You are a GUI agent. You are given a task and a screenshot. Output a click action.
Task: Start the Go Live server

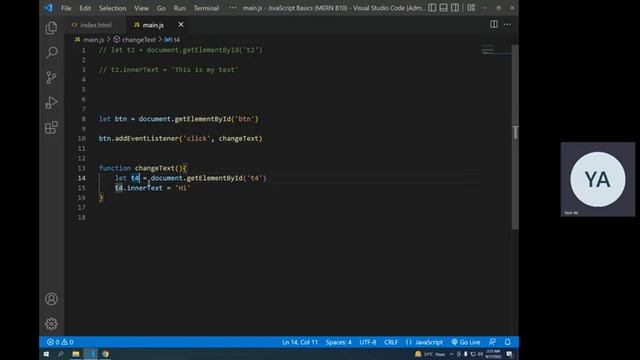[466, 342]
